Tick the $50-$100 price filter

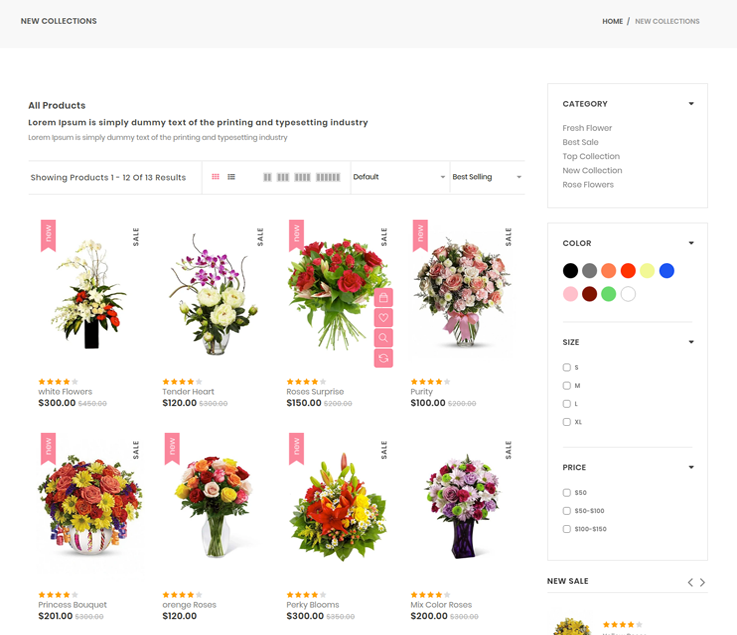pos(567,511)
